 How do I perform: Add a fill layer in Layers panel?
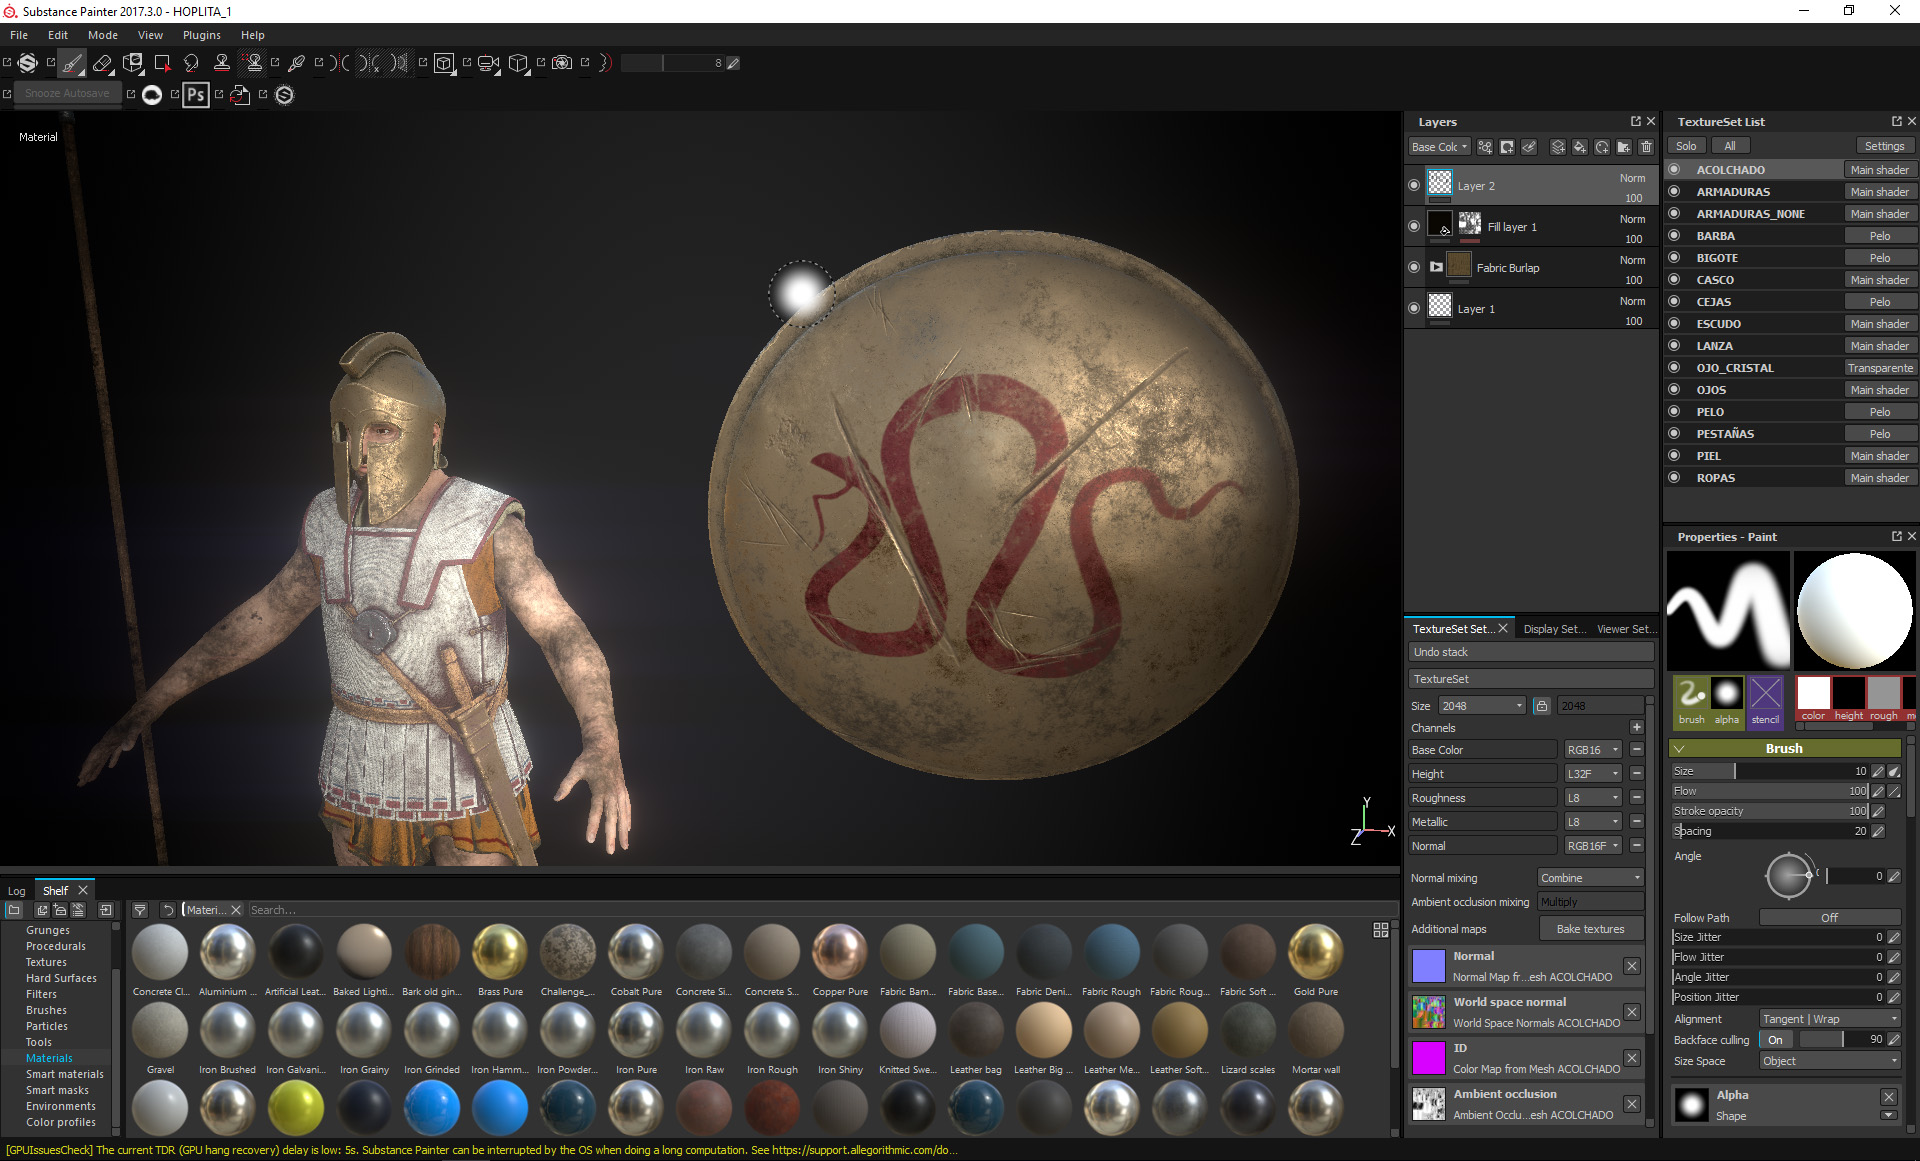point(1580,147)
